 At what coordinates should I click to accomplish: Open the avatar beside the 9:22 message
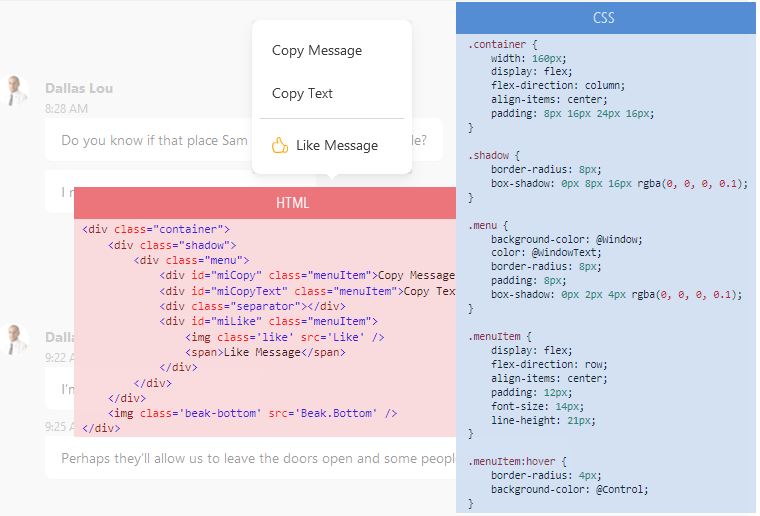14,339
